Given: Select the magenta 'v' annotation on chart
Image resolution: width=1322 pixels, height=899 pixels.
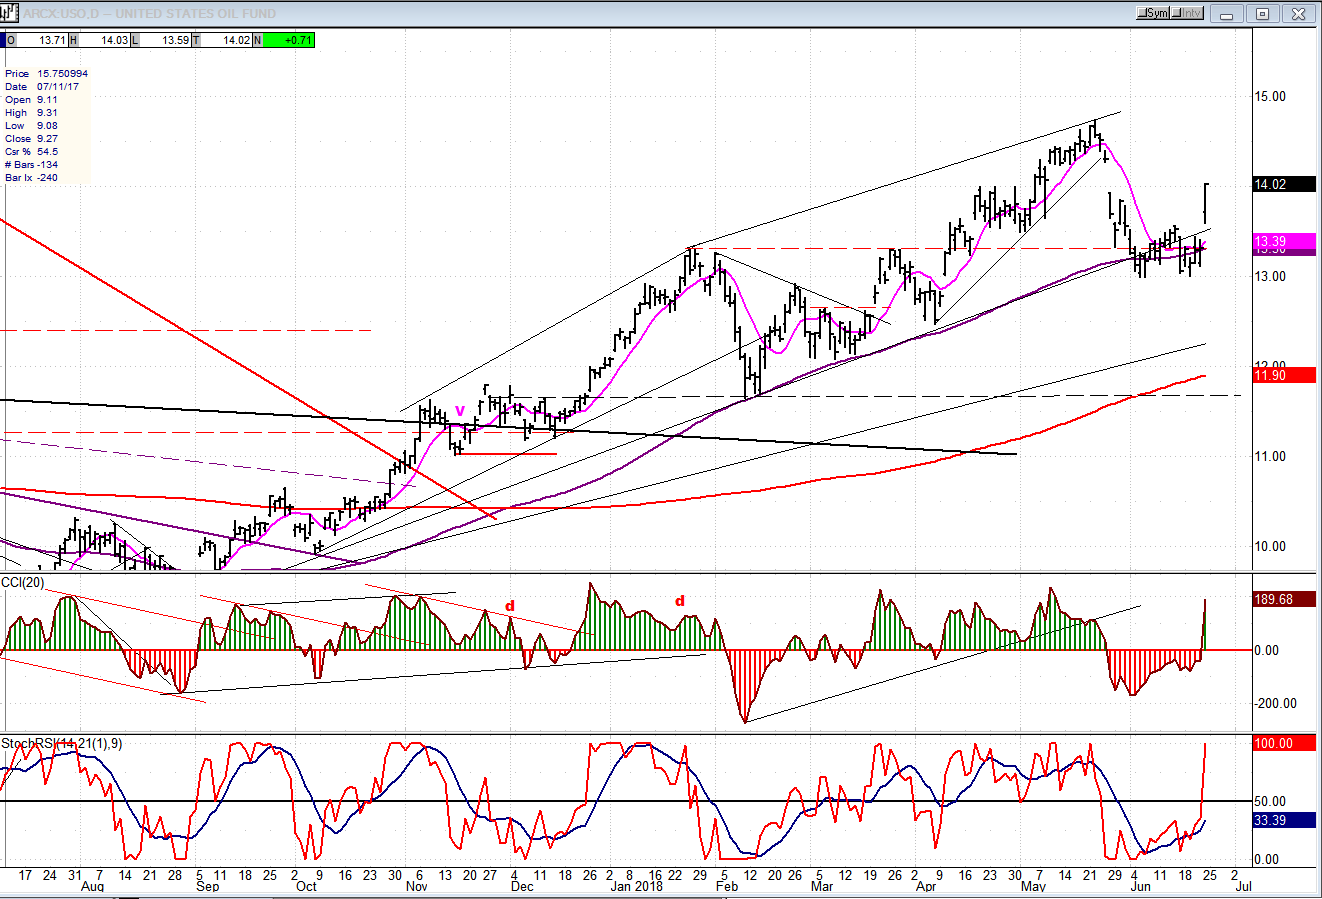Looking at the screenshot, I should click(x=460, y=410).
